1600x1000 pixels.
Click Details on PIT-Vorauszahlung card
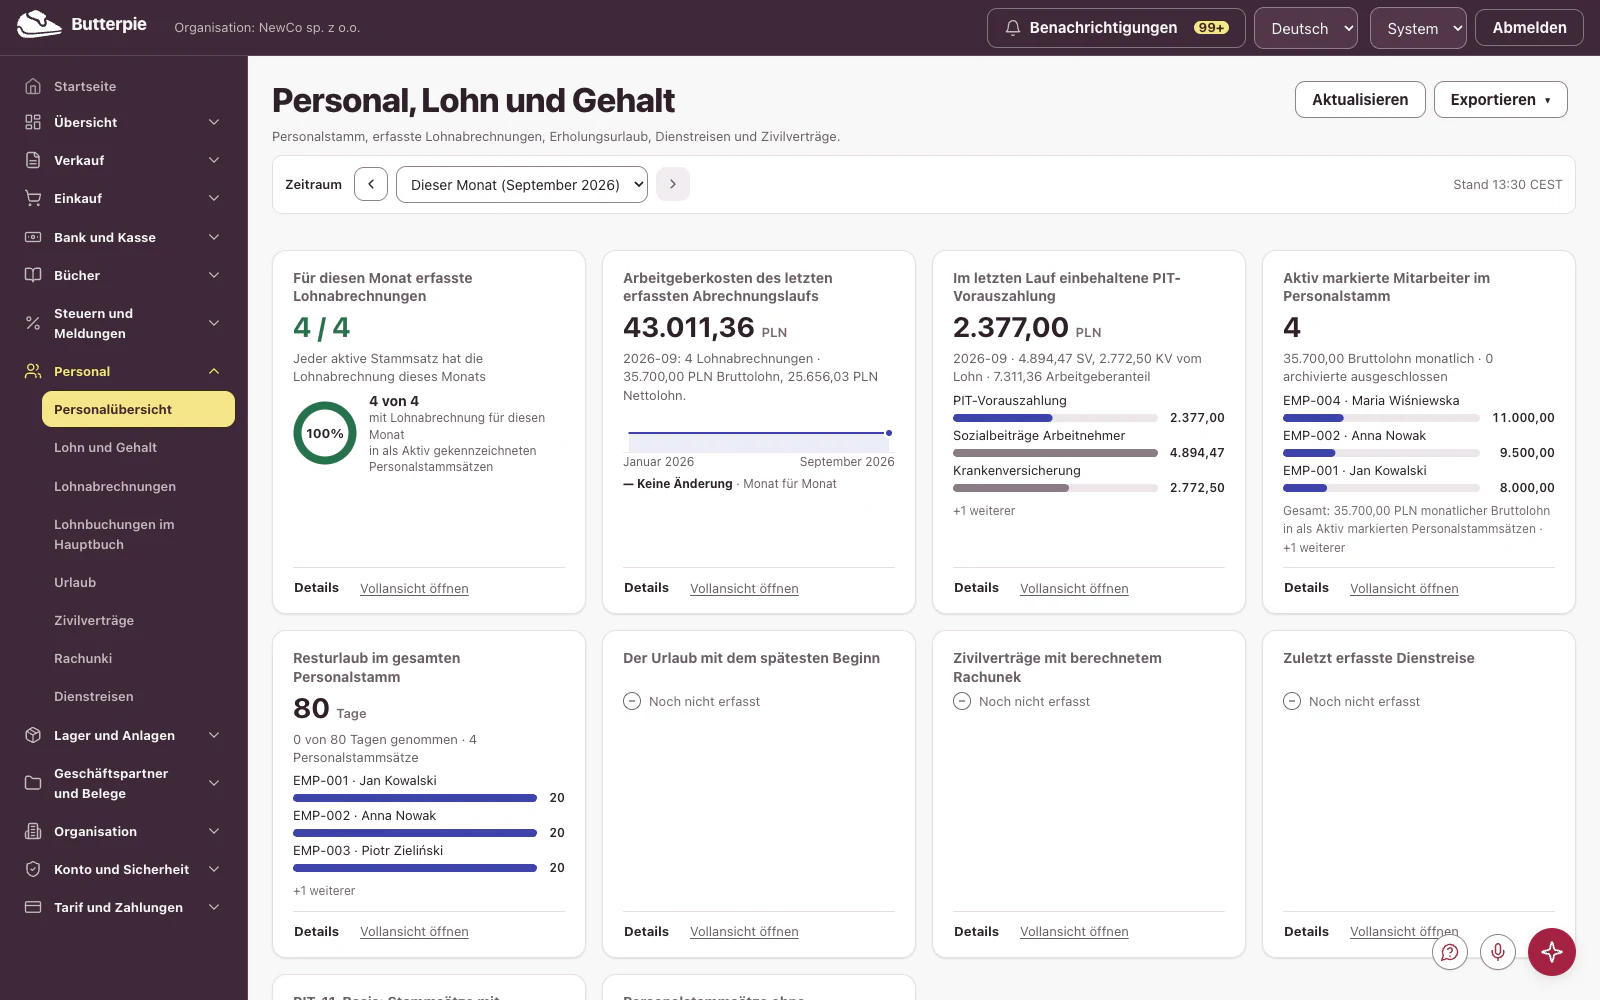pyautogui.click(x=976, y=588)
